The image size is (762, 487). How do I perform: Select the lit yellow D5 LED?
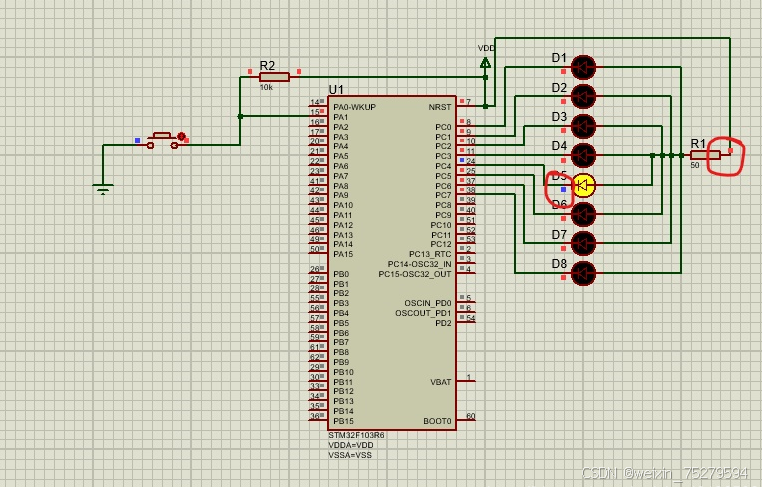584,185
